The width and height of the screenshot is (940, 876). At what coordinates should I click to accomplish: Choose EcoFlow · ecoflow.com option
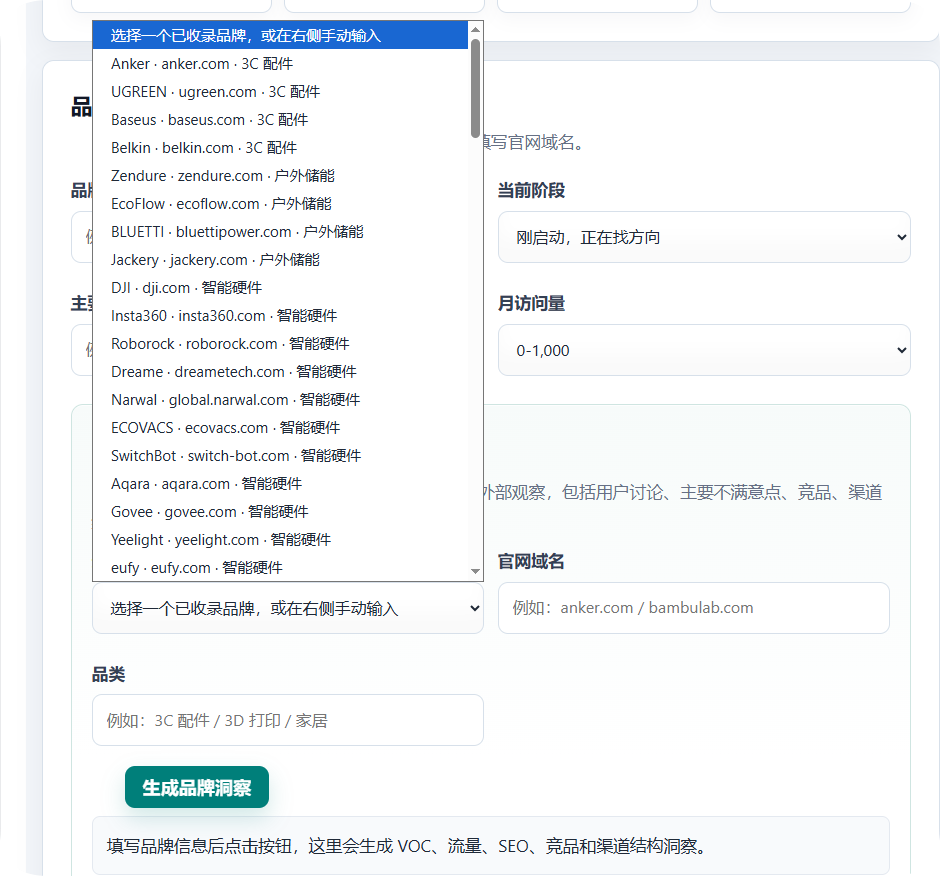pos(280,204)
